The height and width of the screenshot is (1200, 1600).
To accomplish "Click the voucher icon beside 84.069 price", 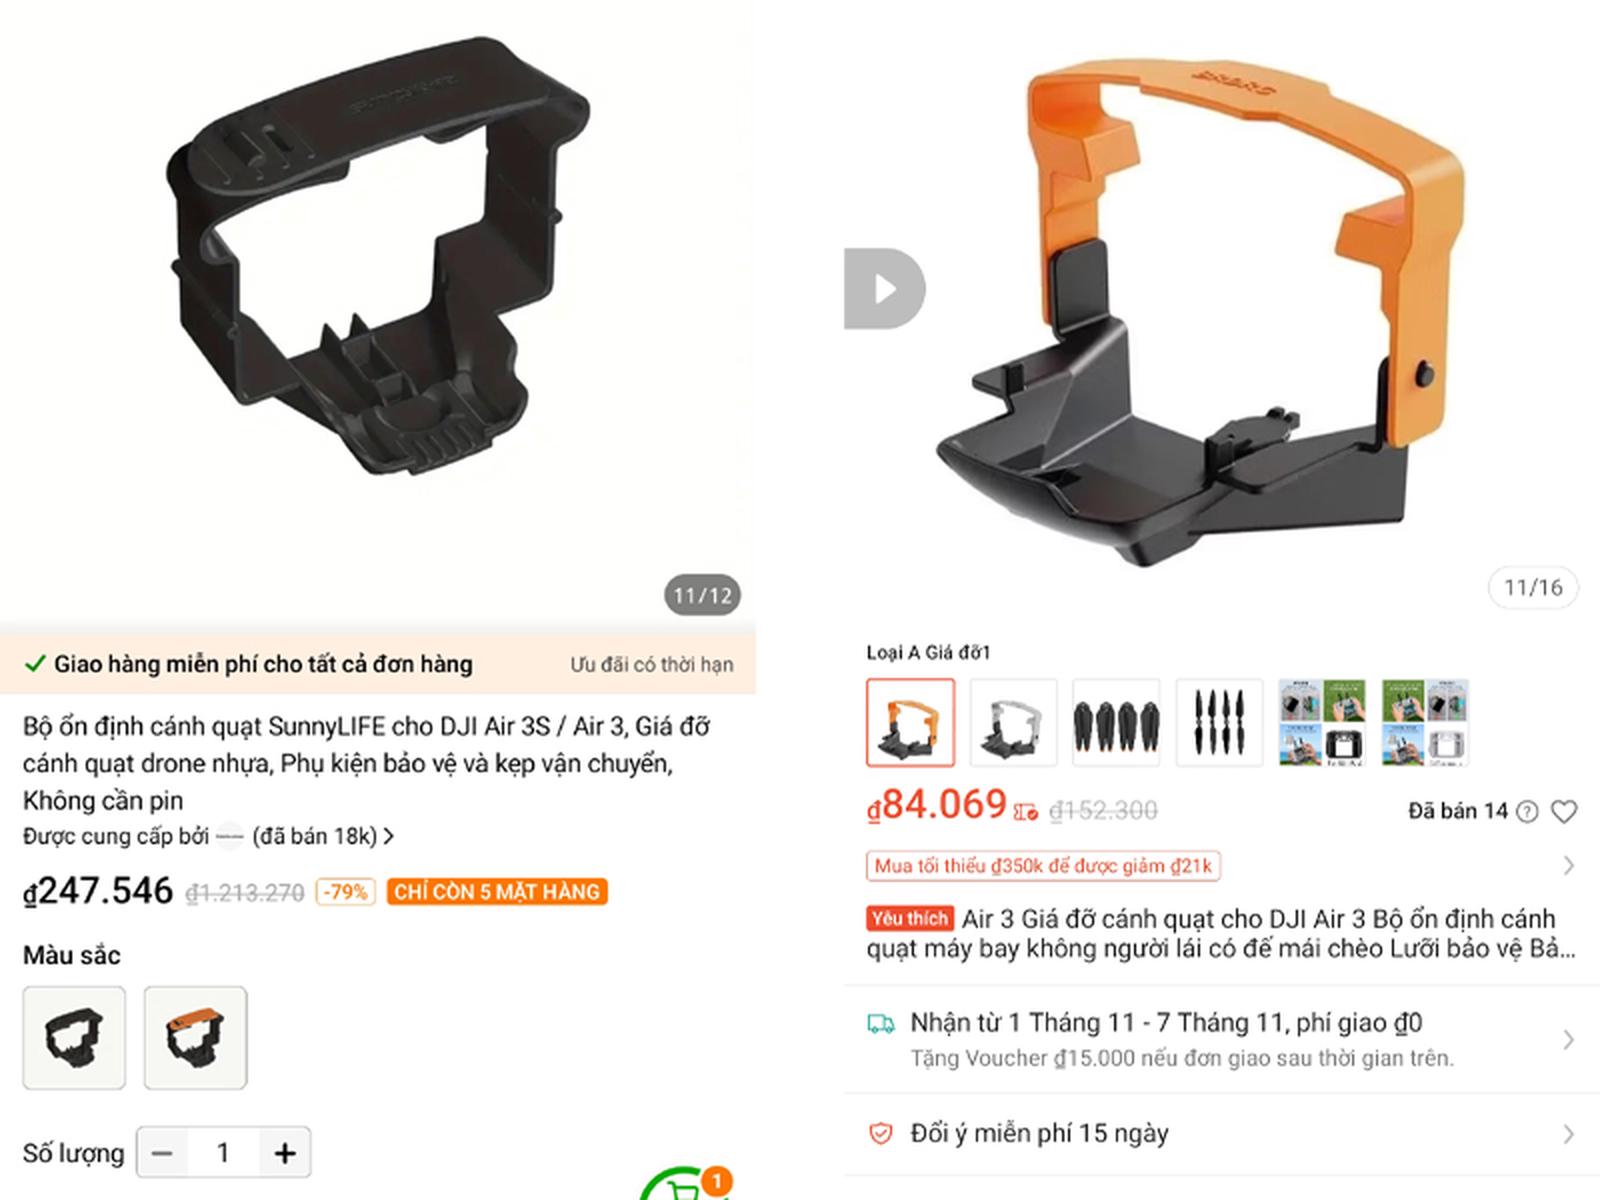I will tap(1026, 811).
